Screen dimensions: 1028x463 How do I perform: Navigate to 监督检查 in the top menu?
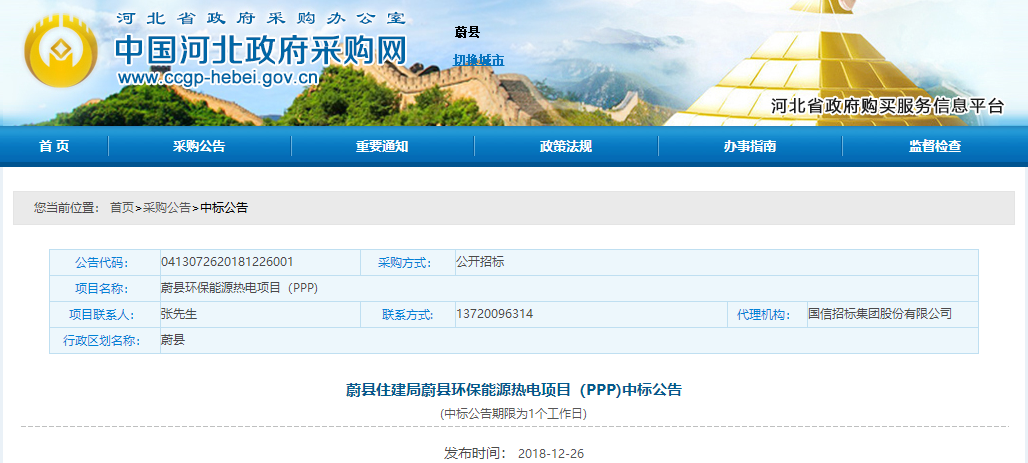[x=935, y=146]
